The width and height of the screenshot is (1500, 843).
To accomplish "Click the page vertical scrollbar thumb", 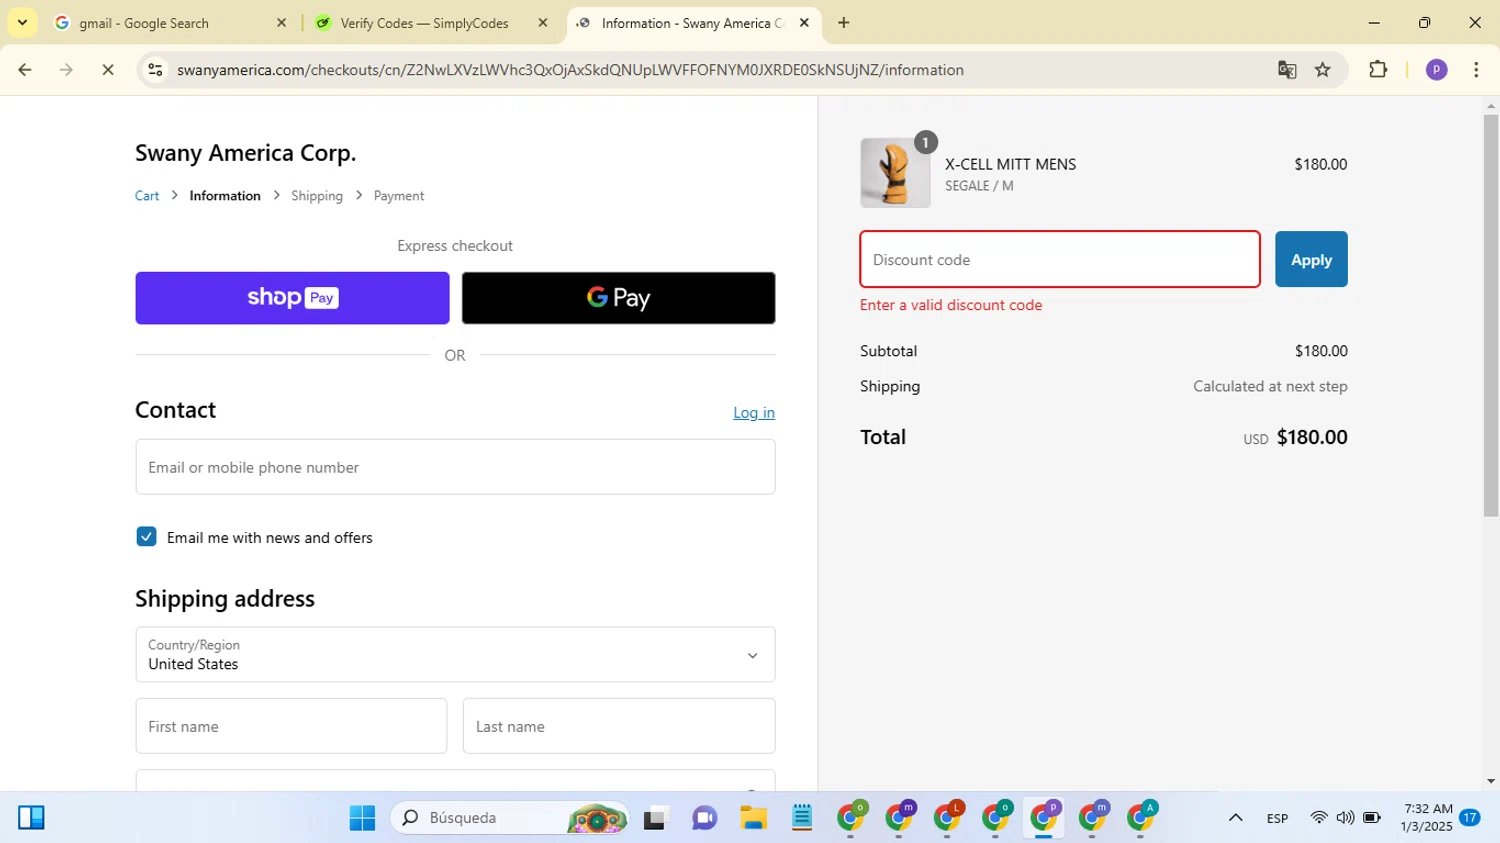I will 1491,315.
